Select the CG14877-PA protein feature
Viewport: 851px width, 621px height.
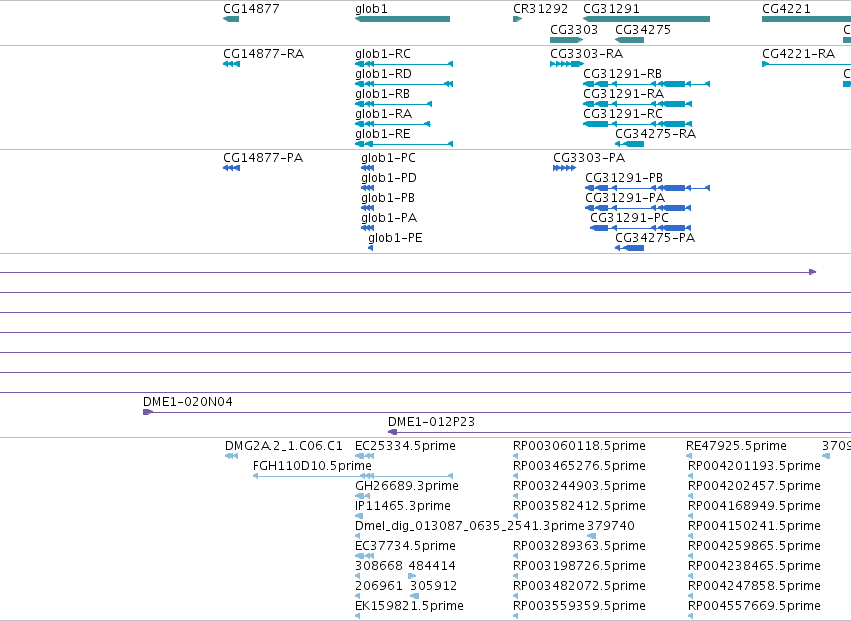(x=231, y=168)
